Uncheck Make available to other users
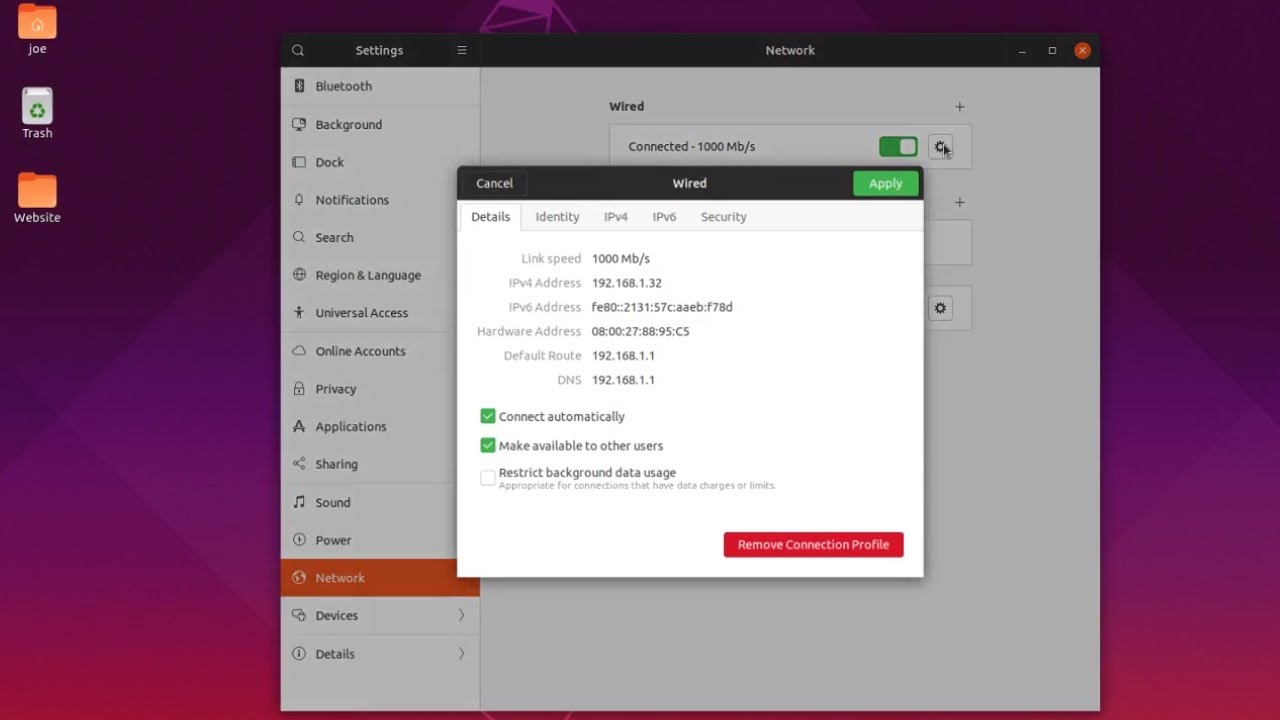 [488, 445]
